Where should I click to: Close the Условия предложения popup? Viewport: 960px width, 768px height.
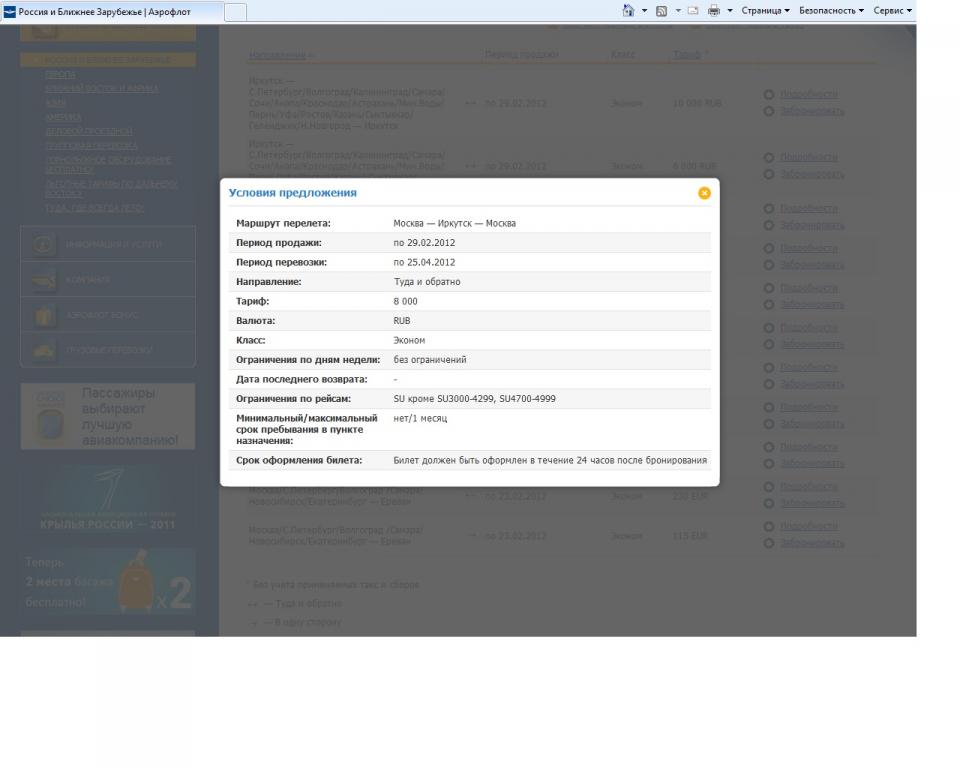coord(704,193)
